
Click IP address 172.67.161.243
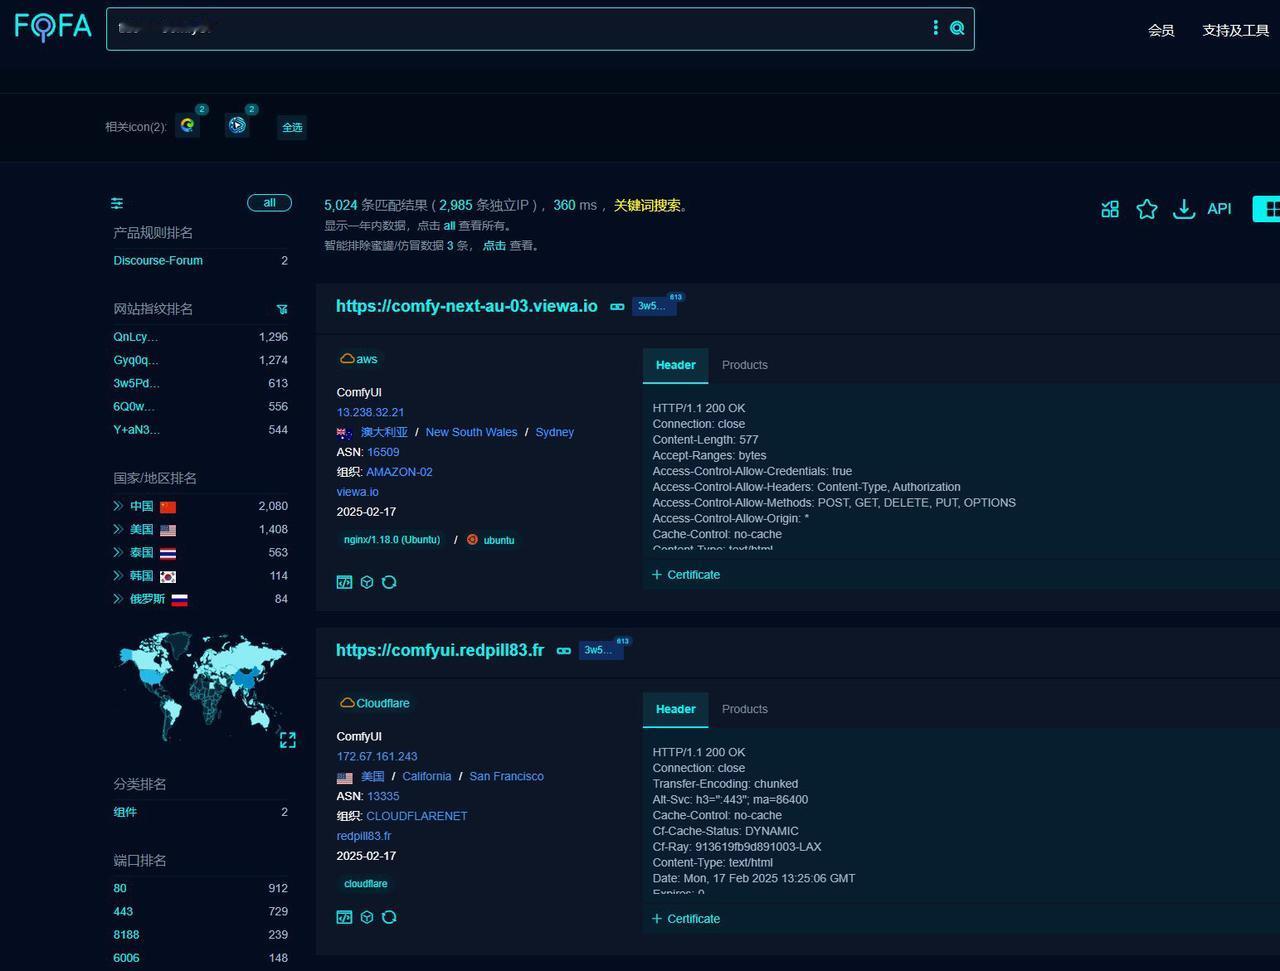coord(377,756)
